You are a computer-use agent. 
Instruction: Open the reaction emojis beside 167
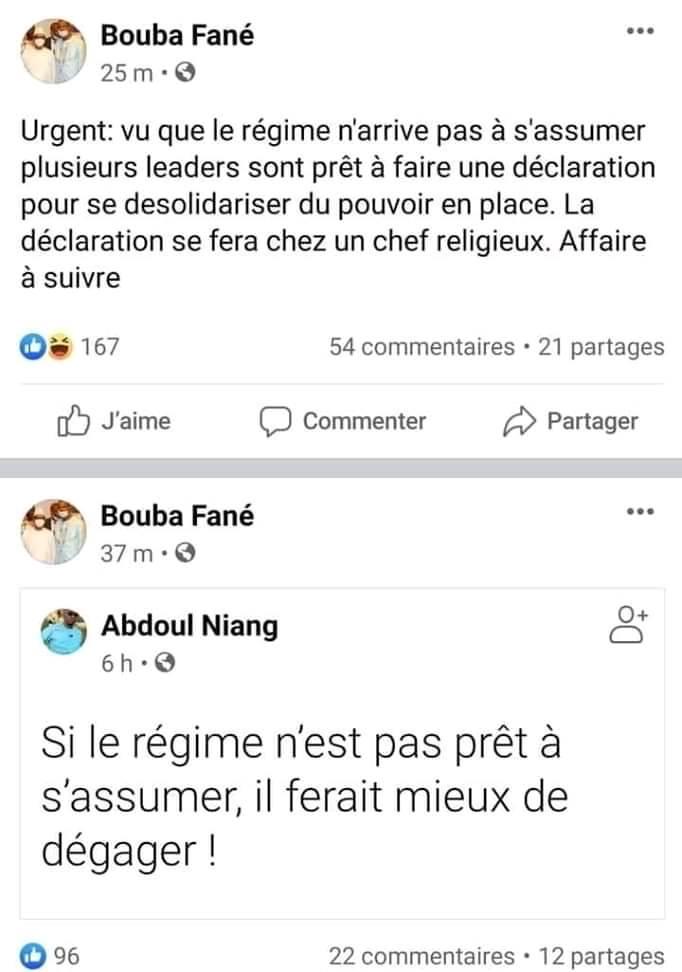coord(47,347)
